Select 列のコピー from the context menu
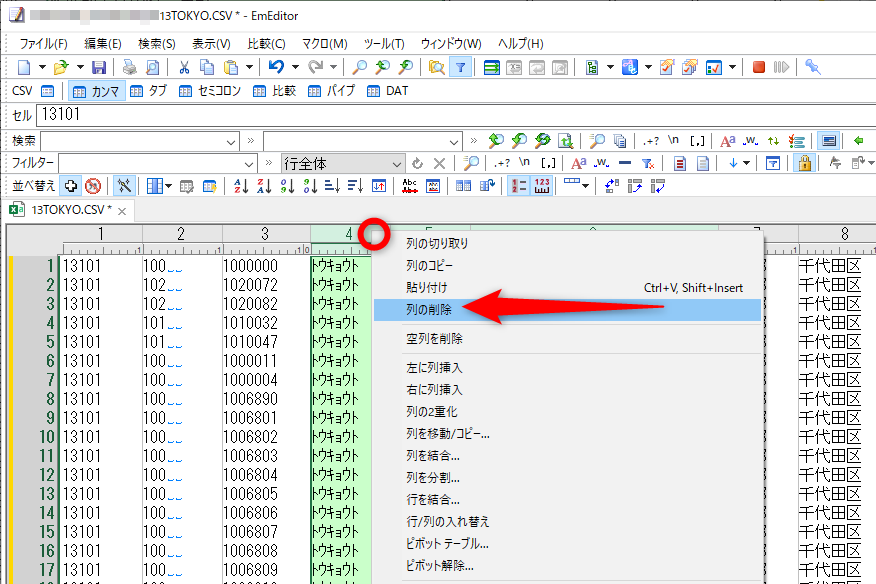Viewport: 876px width, 584px height. 568,265
